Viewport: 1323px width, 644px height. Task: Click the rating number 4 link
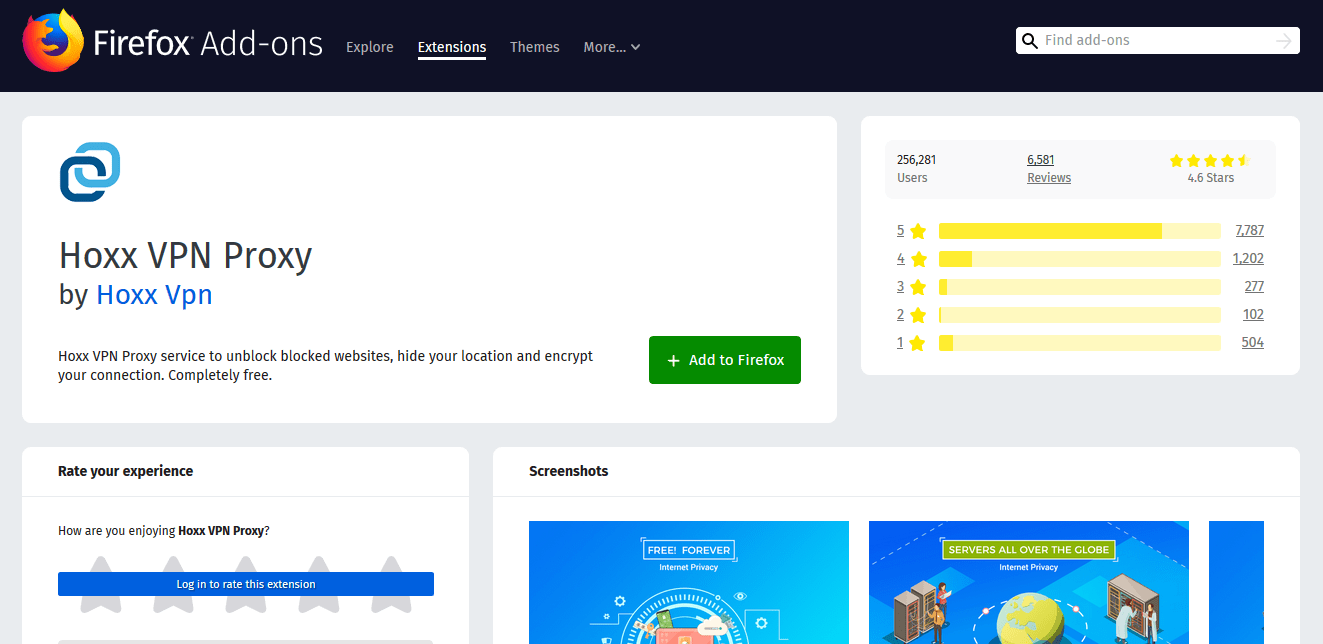pos(900,259)
